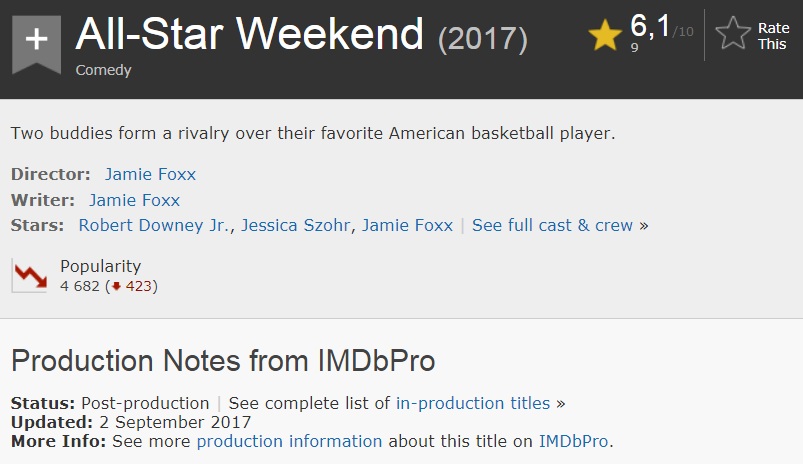Screen dimensions: 803x464
Task: Open Jamie Foxx in the Stars list
Action: 407,225
